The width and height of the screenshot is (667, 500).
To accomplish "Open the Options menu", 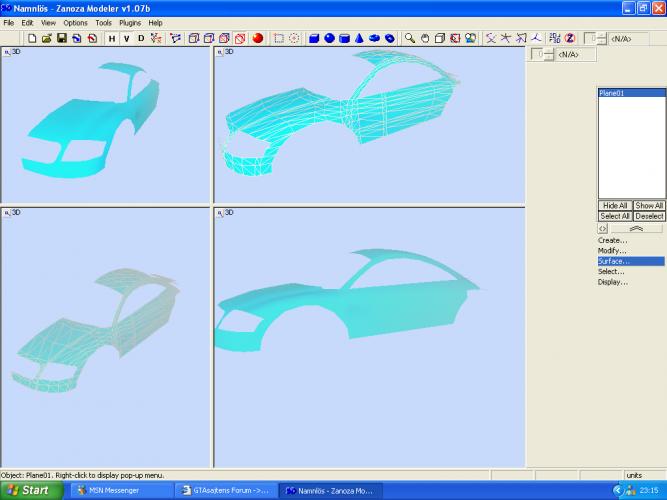I will tap(75, 22).
